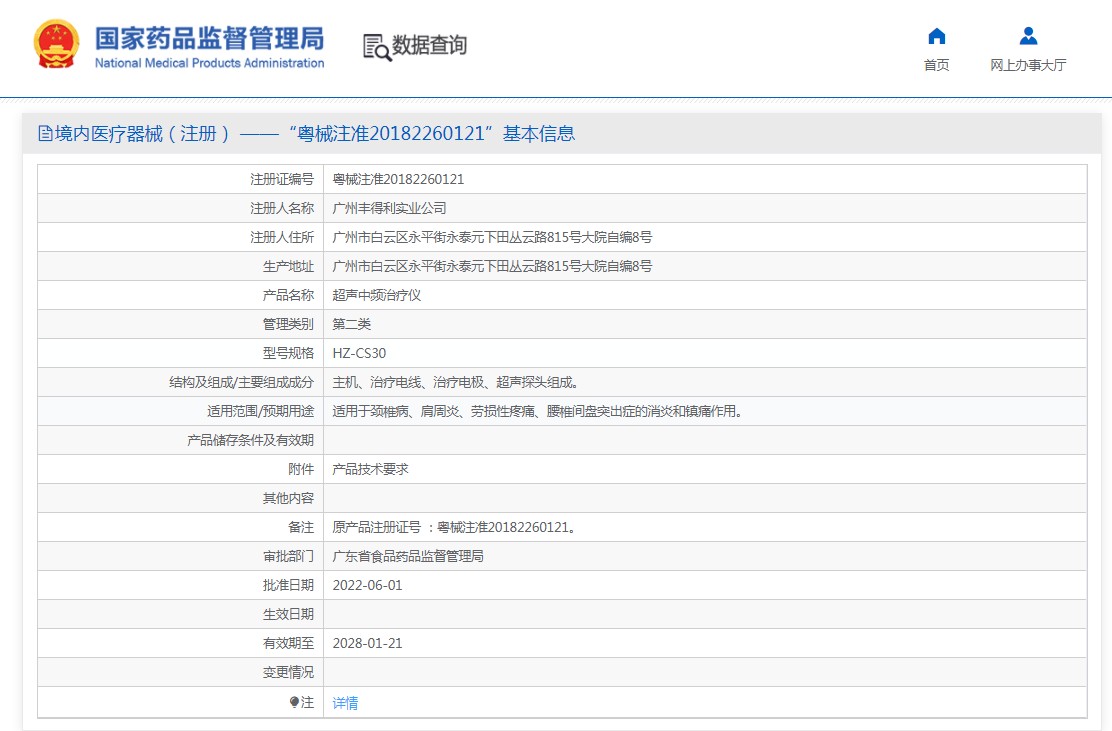Open the 网上办事大厅 text label
Screen dimensions: 1112x731
coord(1028,66)
